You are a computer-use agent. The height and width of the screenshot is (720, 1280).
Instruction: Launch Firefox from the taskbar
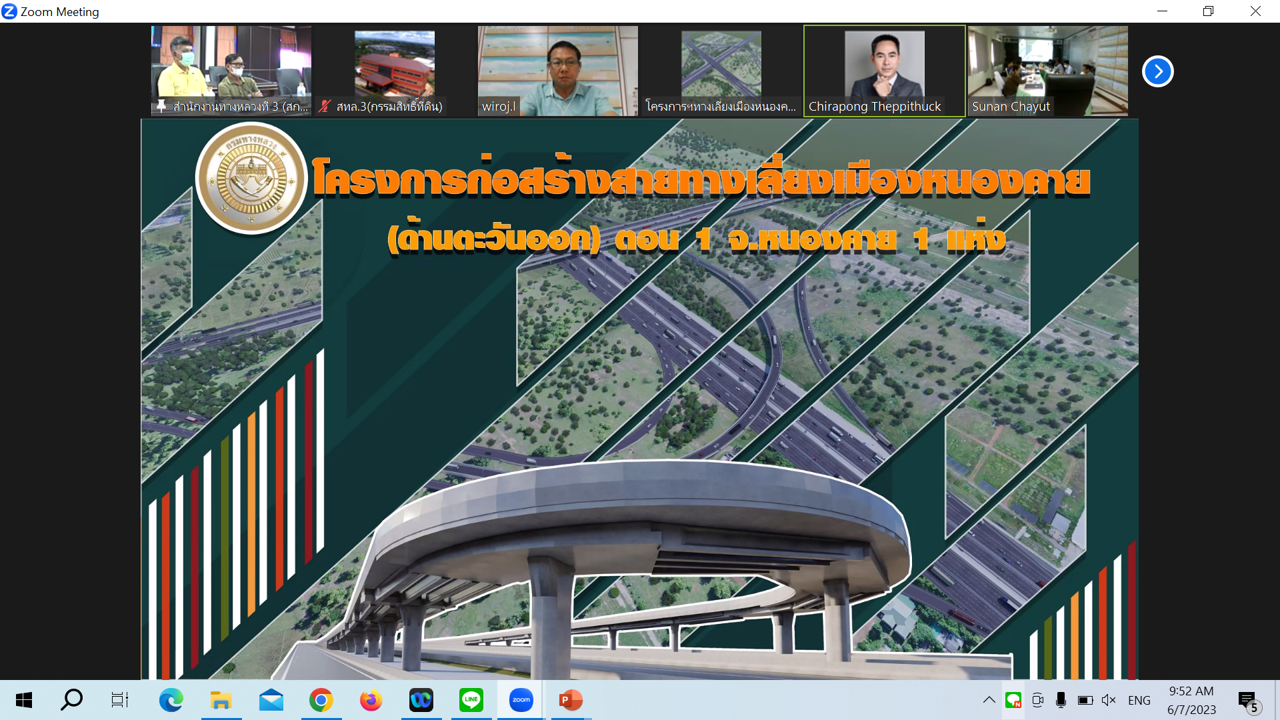[371, 700]
